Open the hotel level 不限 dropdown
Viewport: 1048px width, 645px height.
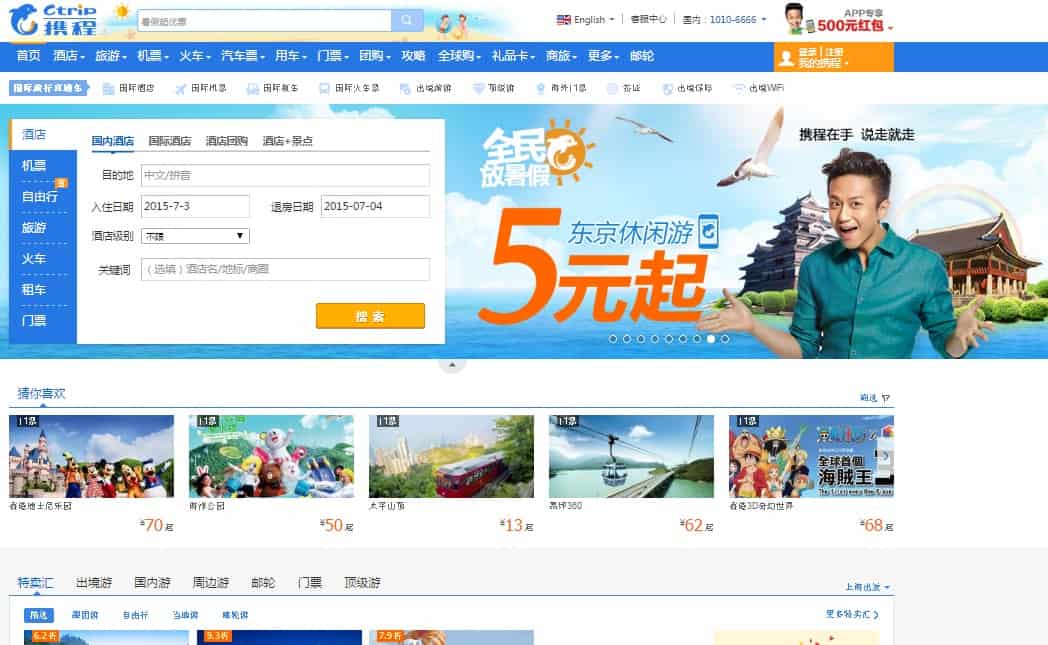pyautogui.click(x=195, y=236)
